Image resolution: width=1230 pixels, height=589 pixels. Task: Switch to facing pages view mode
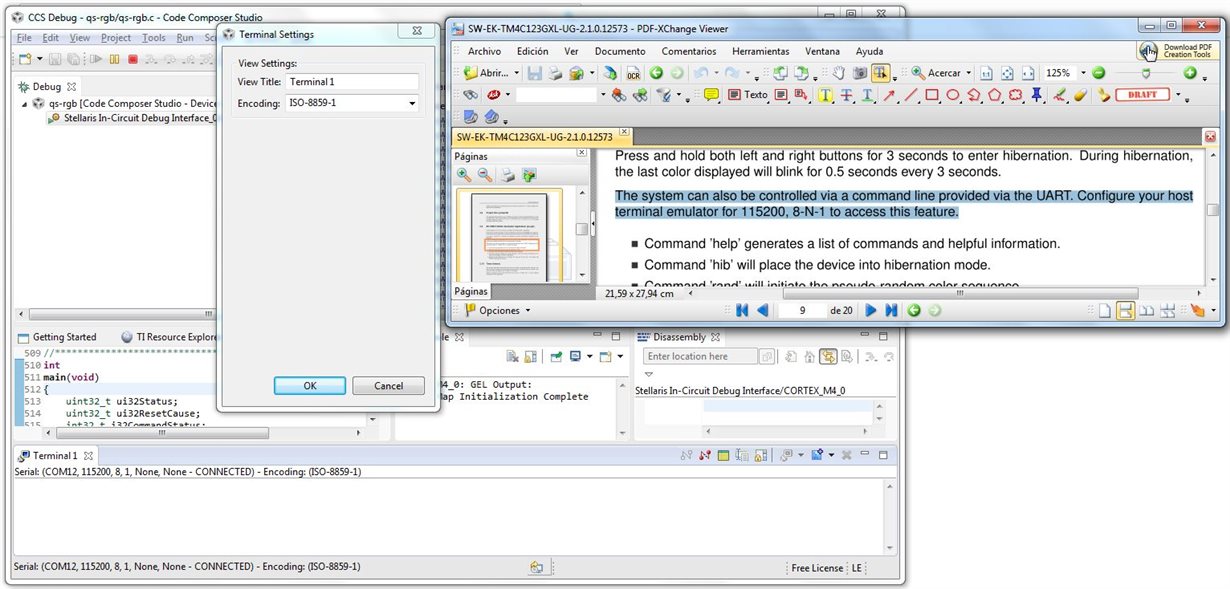1146,310
